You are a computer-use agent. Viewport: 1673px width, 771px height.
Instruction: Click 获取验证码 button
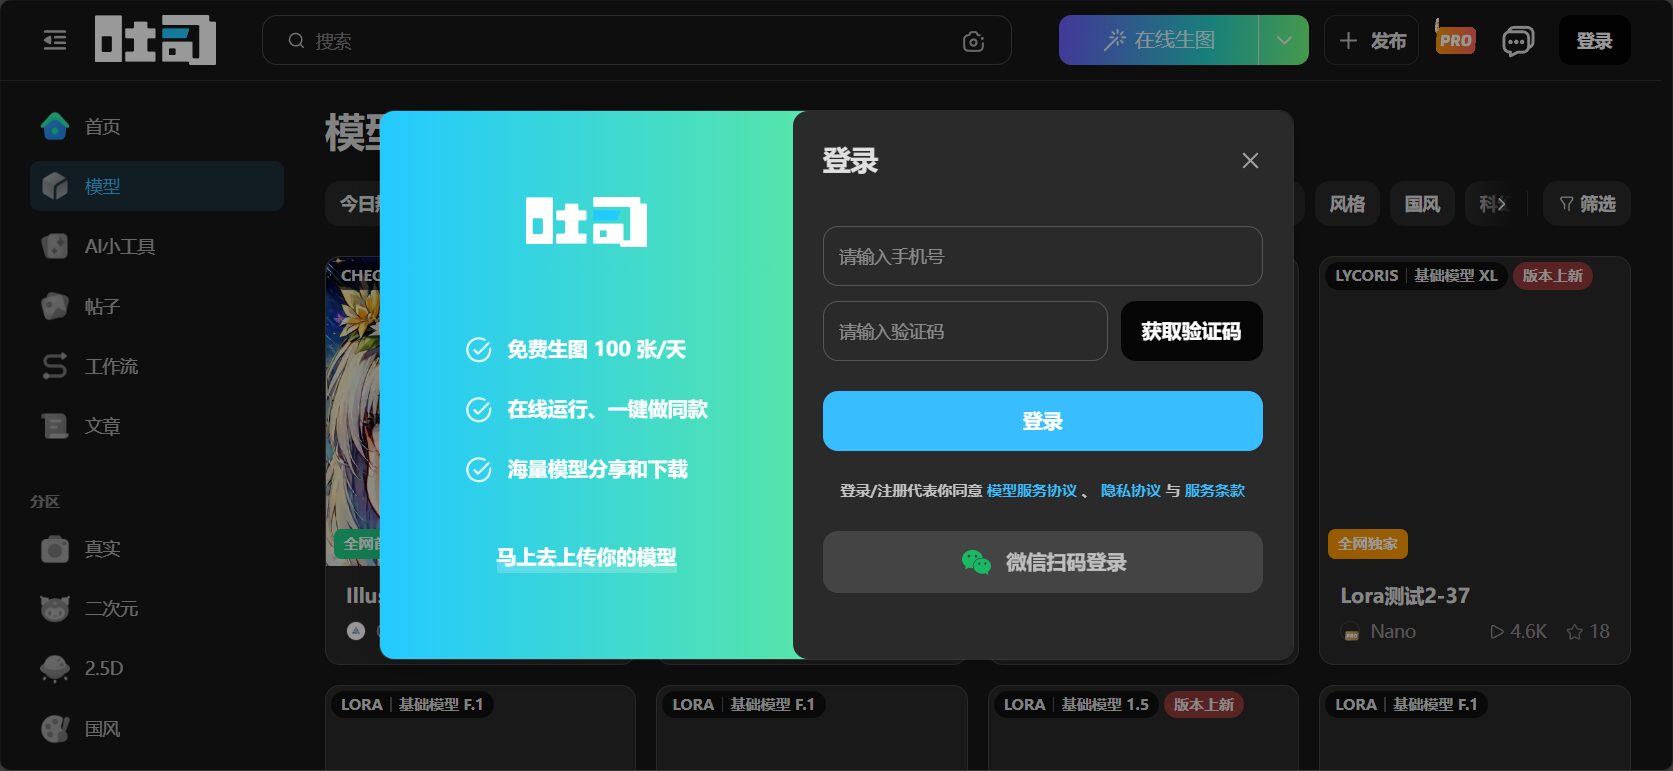(1191, 331)
